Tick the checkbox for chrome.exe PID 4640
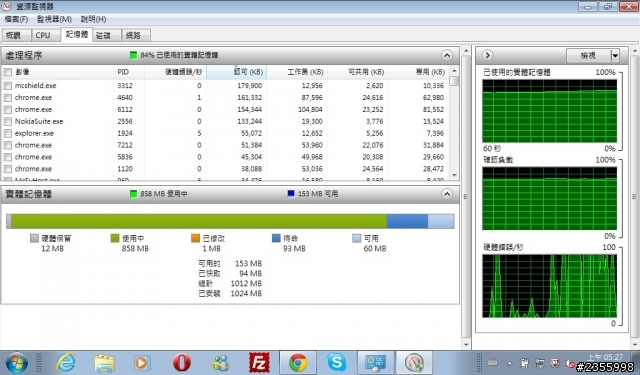The height and width of the screenshot is (375, 640). pyautogui.click(x=8, y=98)
